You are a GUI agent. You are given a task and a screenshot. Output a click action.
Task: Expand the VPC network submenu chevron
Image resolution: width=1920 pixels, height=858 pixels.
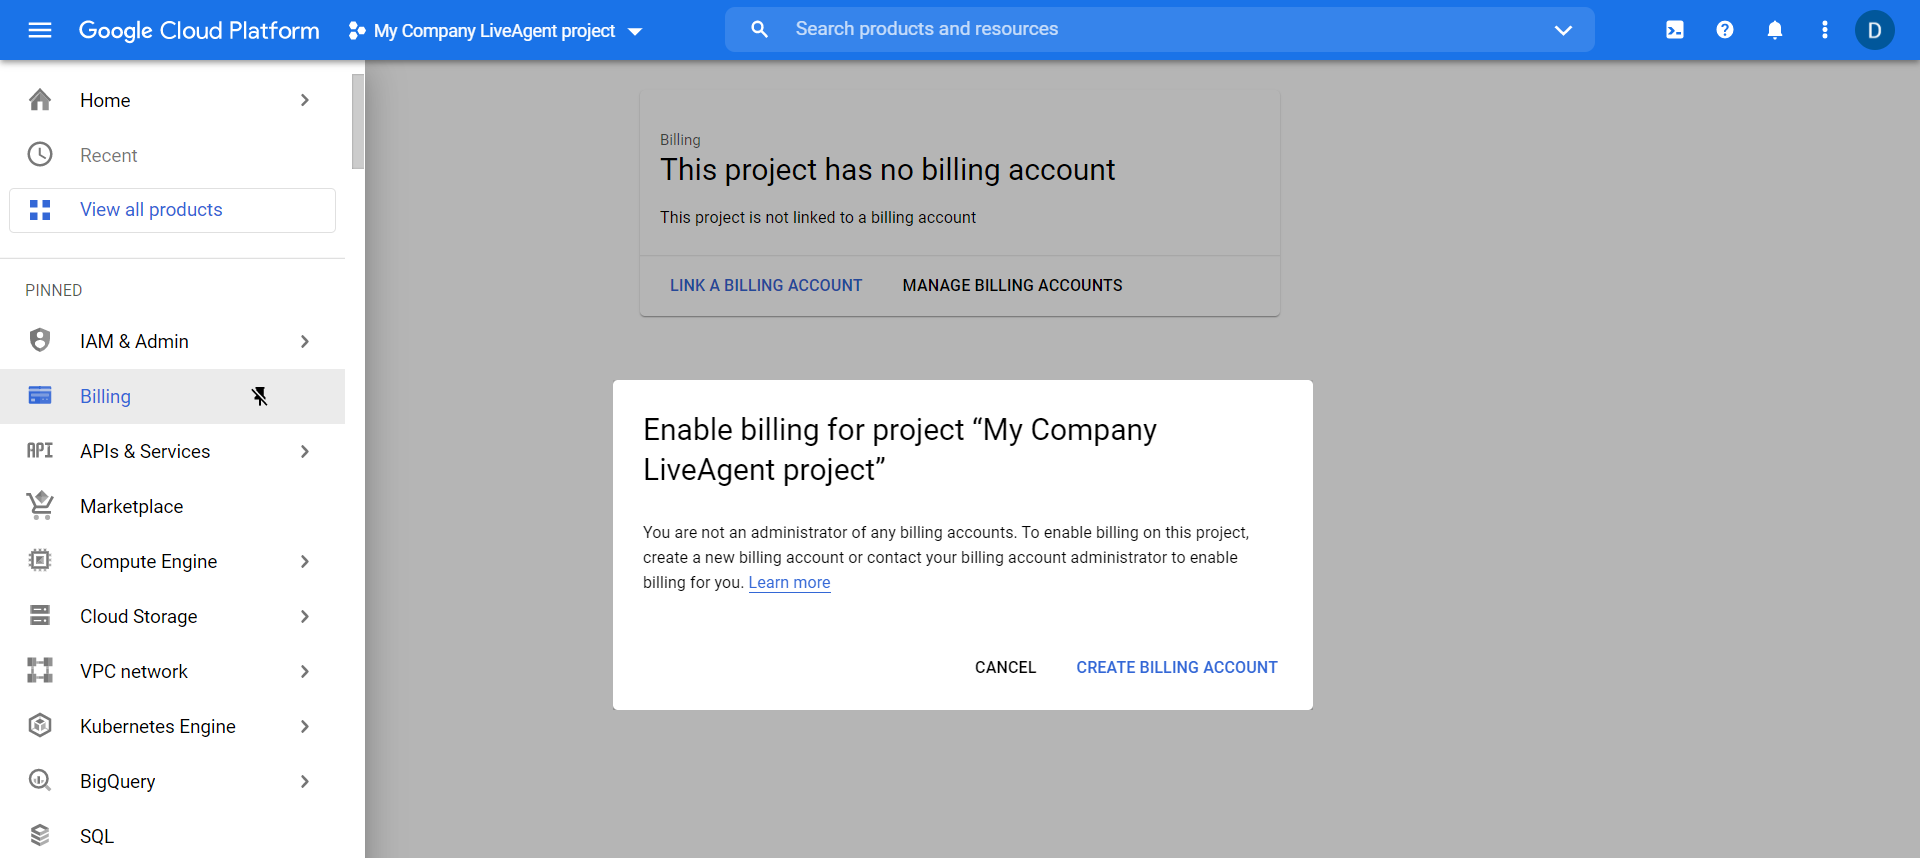pos(305,671)
